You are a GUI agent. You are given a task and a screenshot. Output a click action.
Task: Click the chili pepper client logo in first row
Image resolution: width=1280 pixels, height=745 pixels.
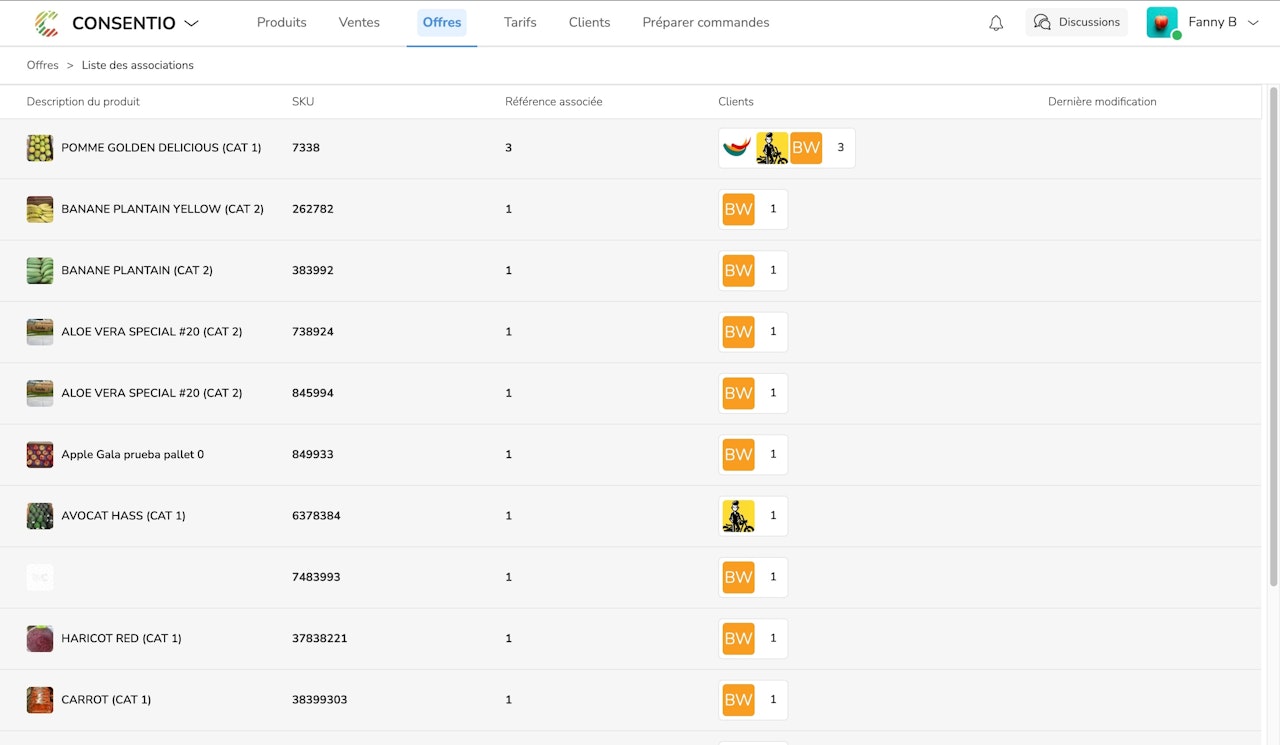pyautogui.click(x=737, y=148)
